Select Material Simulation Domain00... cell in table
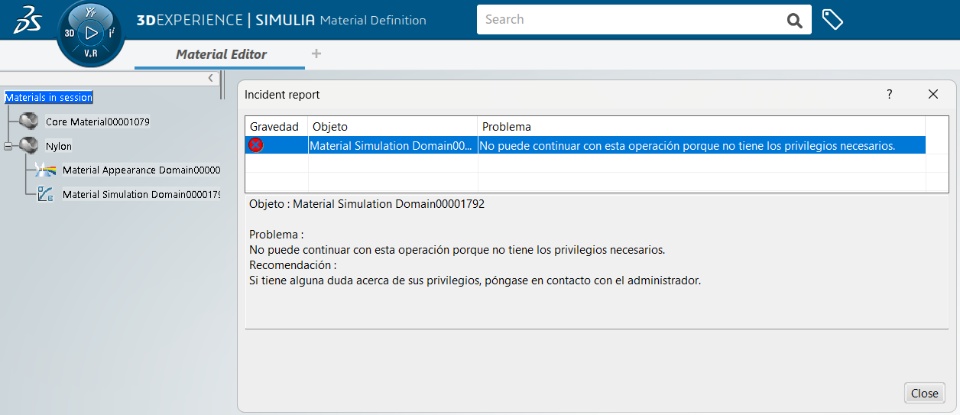 point(392,146)
